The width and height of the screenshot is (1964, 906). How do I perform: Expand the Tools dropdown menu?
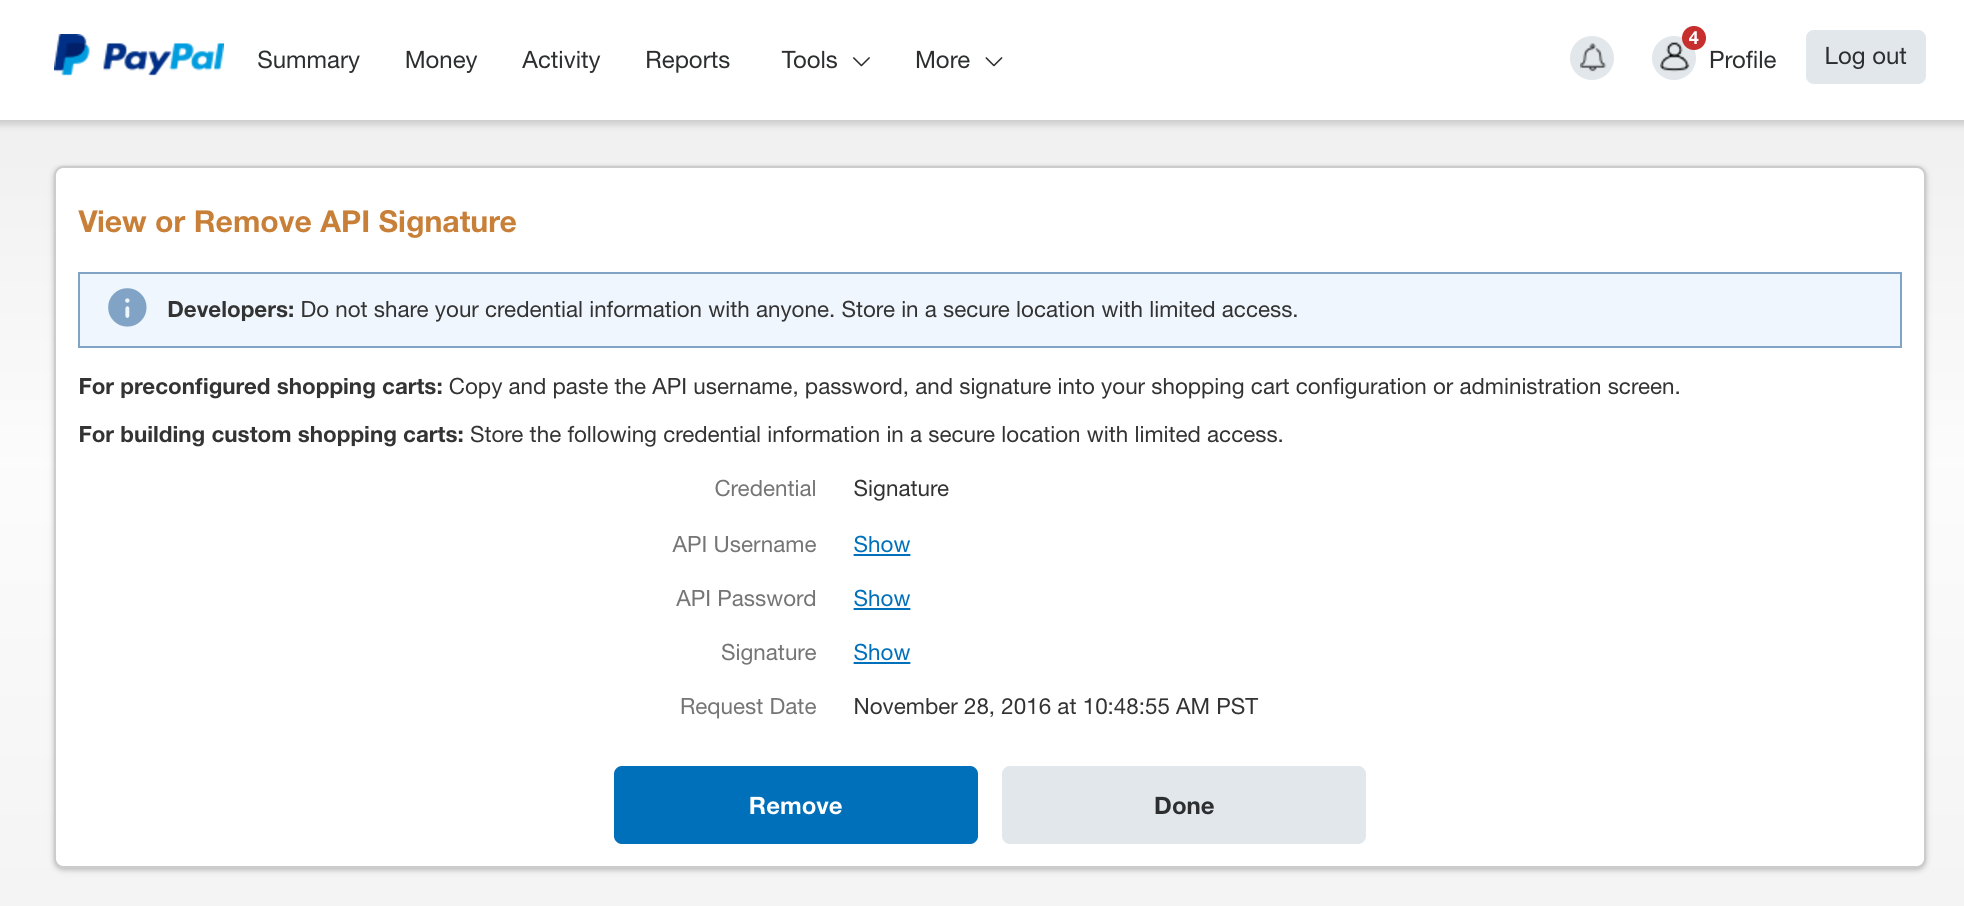coord(825,60)
